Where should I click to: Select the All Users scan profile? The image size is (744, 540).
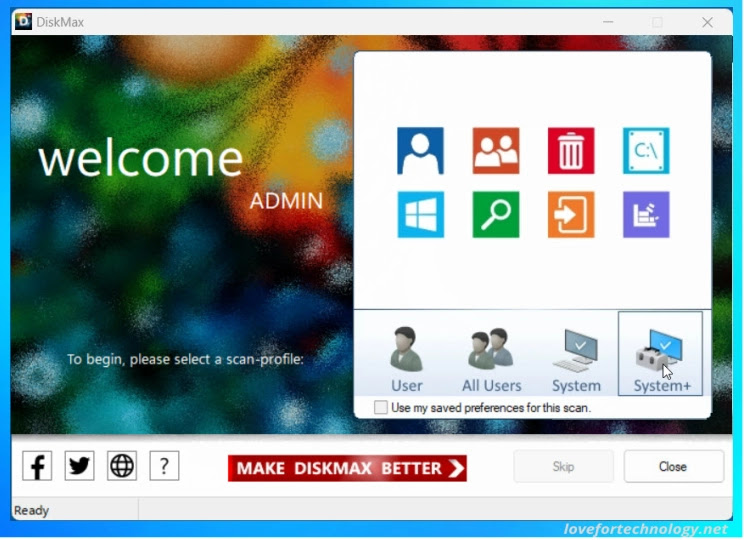tap(492, 359)
